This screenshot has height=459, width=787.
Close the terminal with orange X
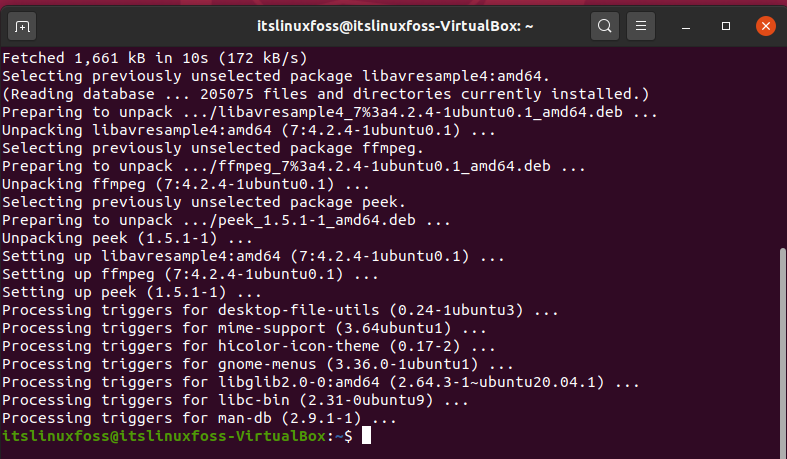click(766, 26)
